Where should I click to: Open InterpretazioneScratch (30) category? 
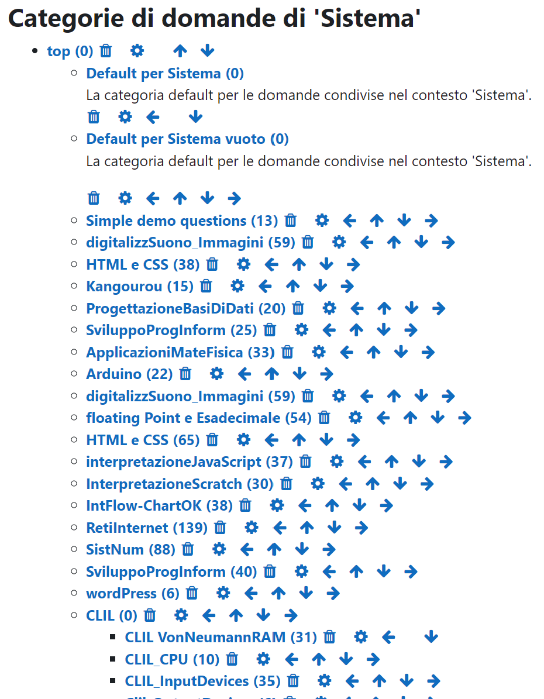(x=180, y=484)
